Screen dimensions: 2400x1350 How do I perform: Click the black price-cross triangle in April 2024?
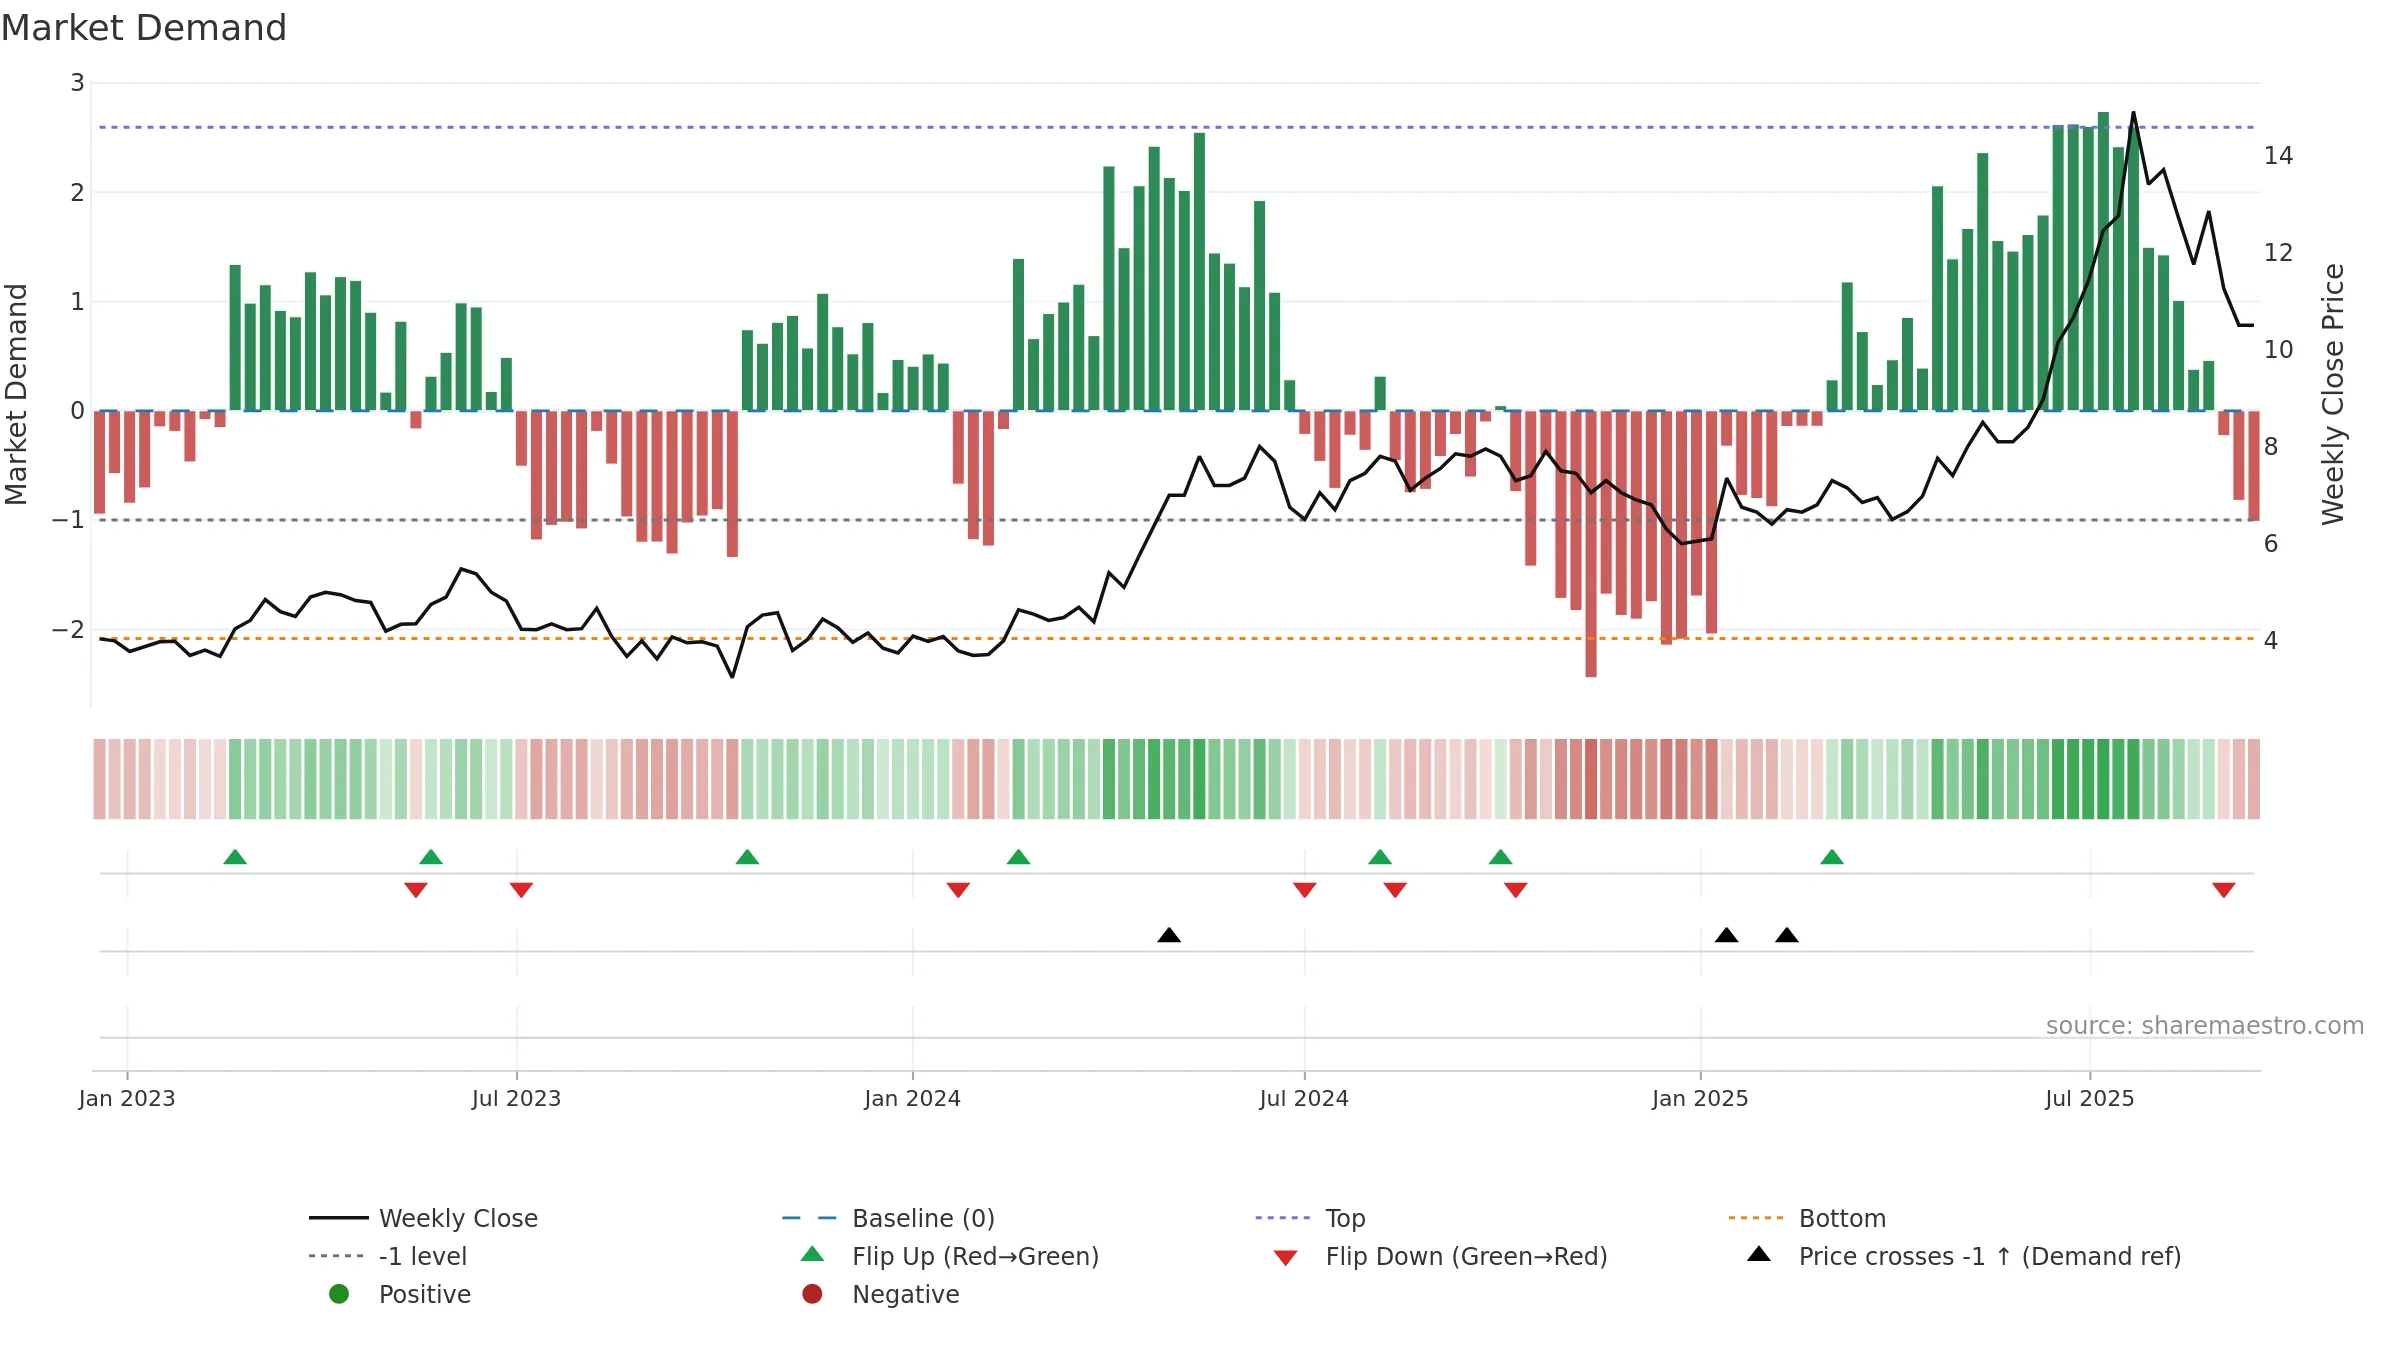(x=1169, y=935)
